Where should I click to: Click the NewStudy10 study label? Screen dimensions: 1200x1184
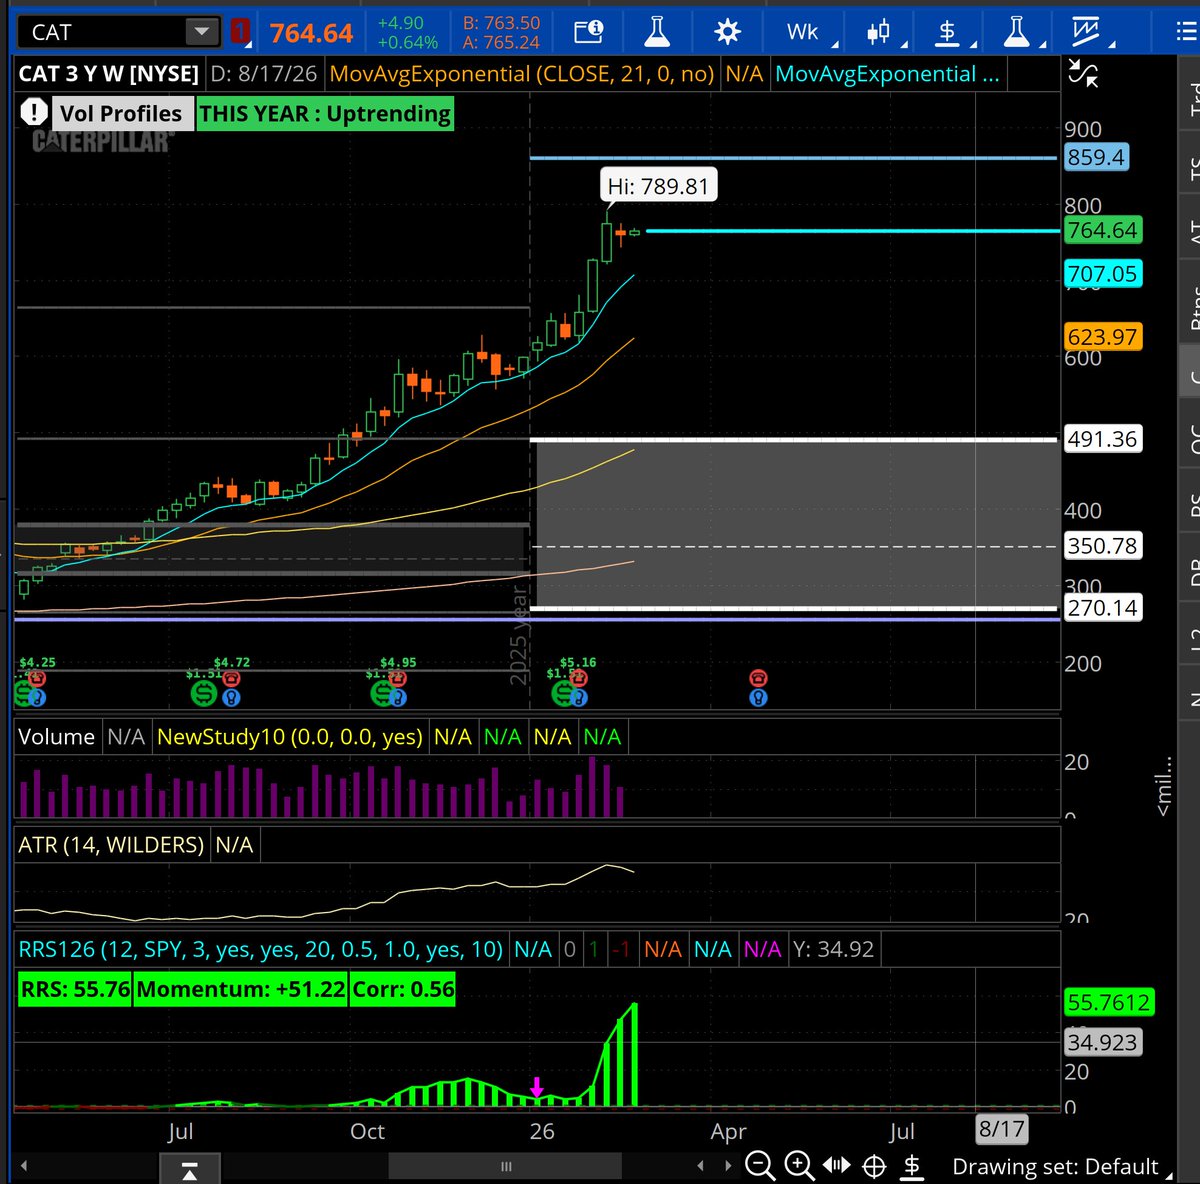pyautogui.click(x=290, y=737)
